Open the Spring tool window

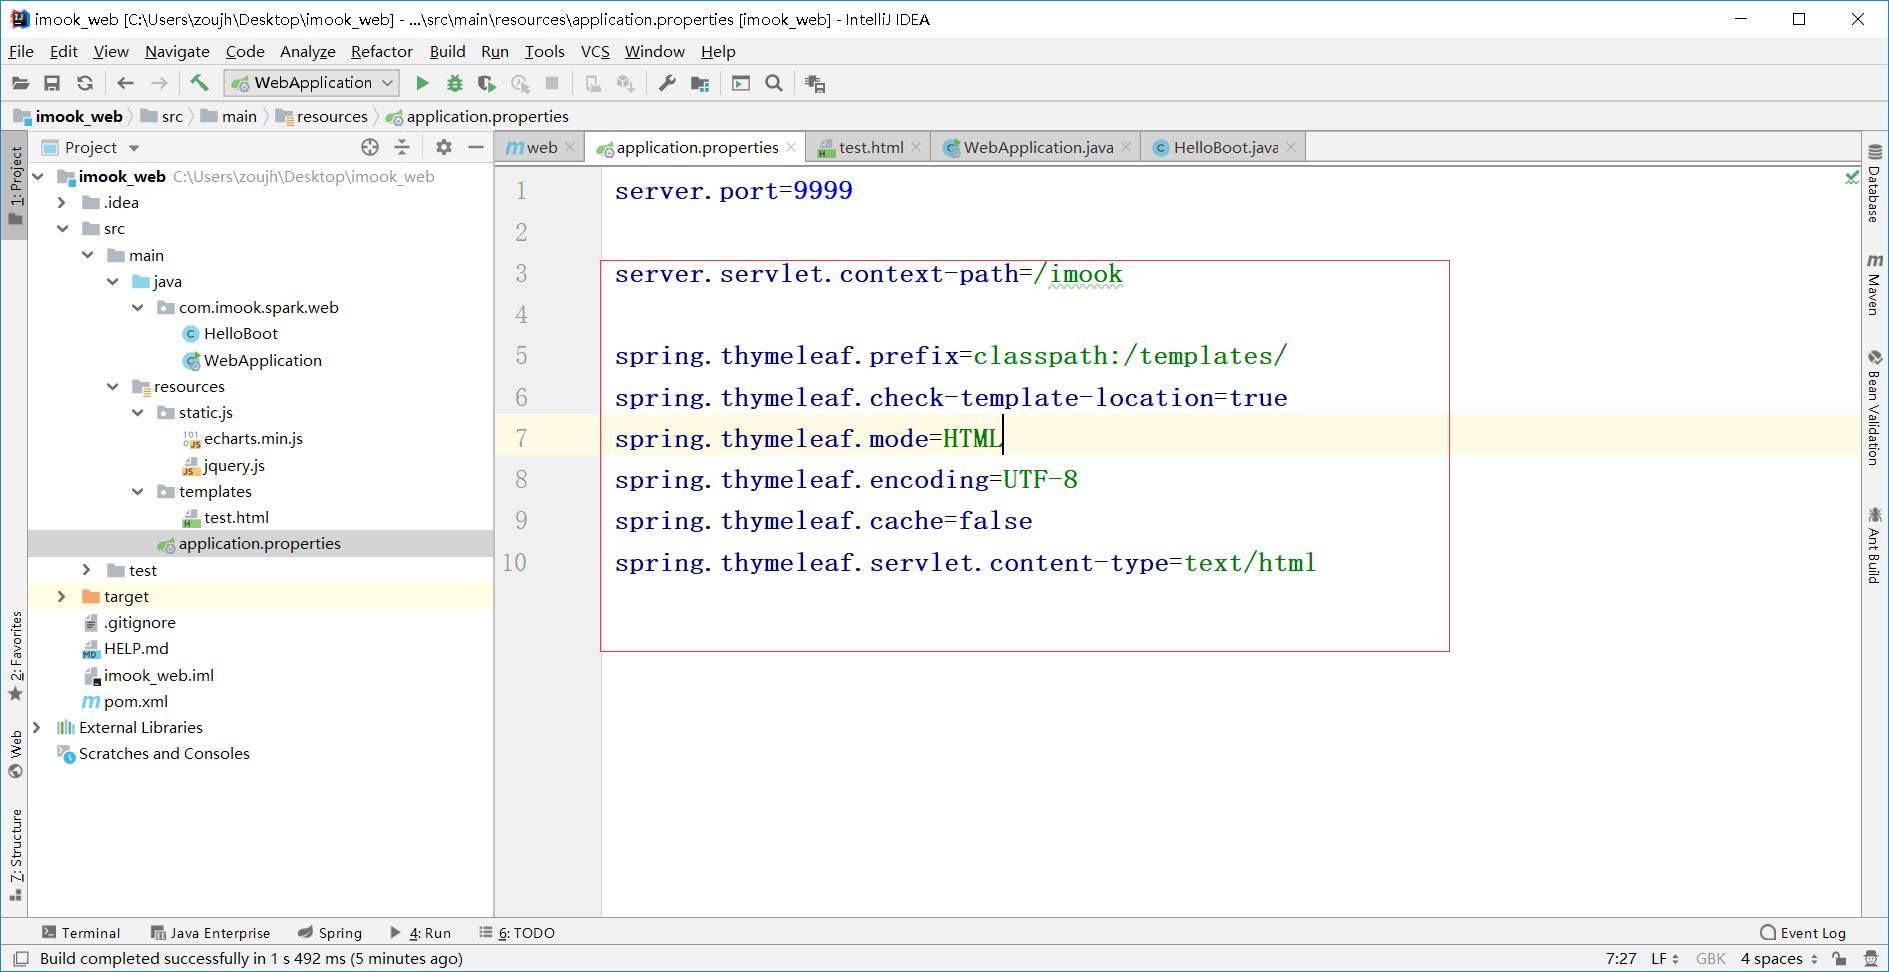330,933
